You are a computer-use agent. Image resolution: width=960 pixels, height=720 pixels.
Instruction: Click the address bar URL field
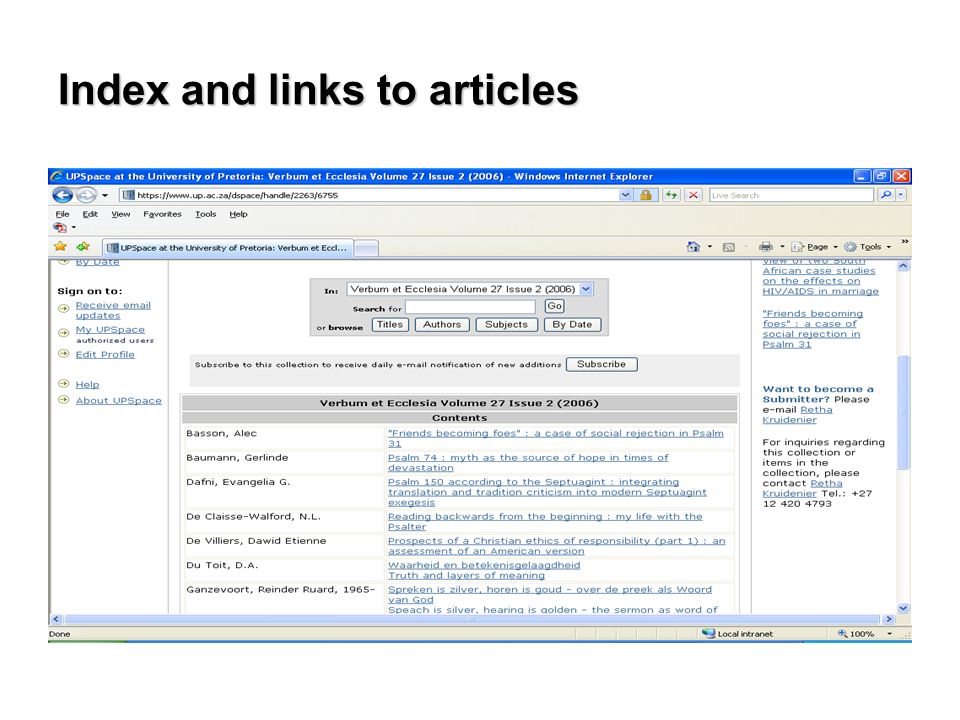369,195
